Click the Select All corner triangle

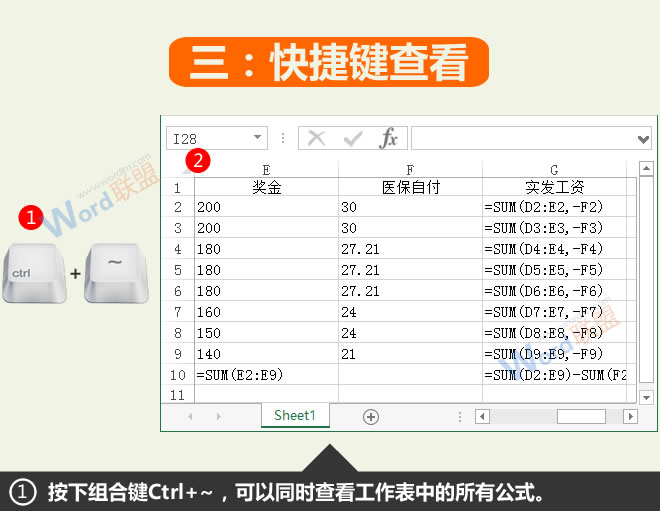coord(187,171)
